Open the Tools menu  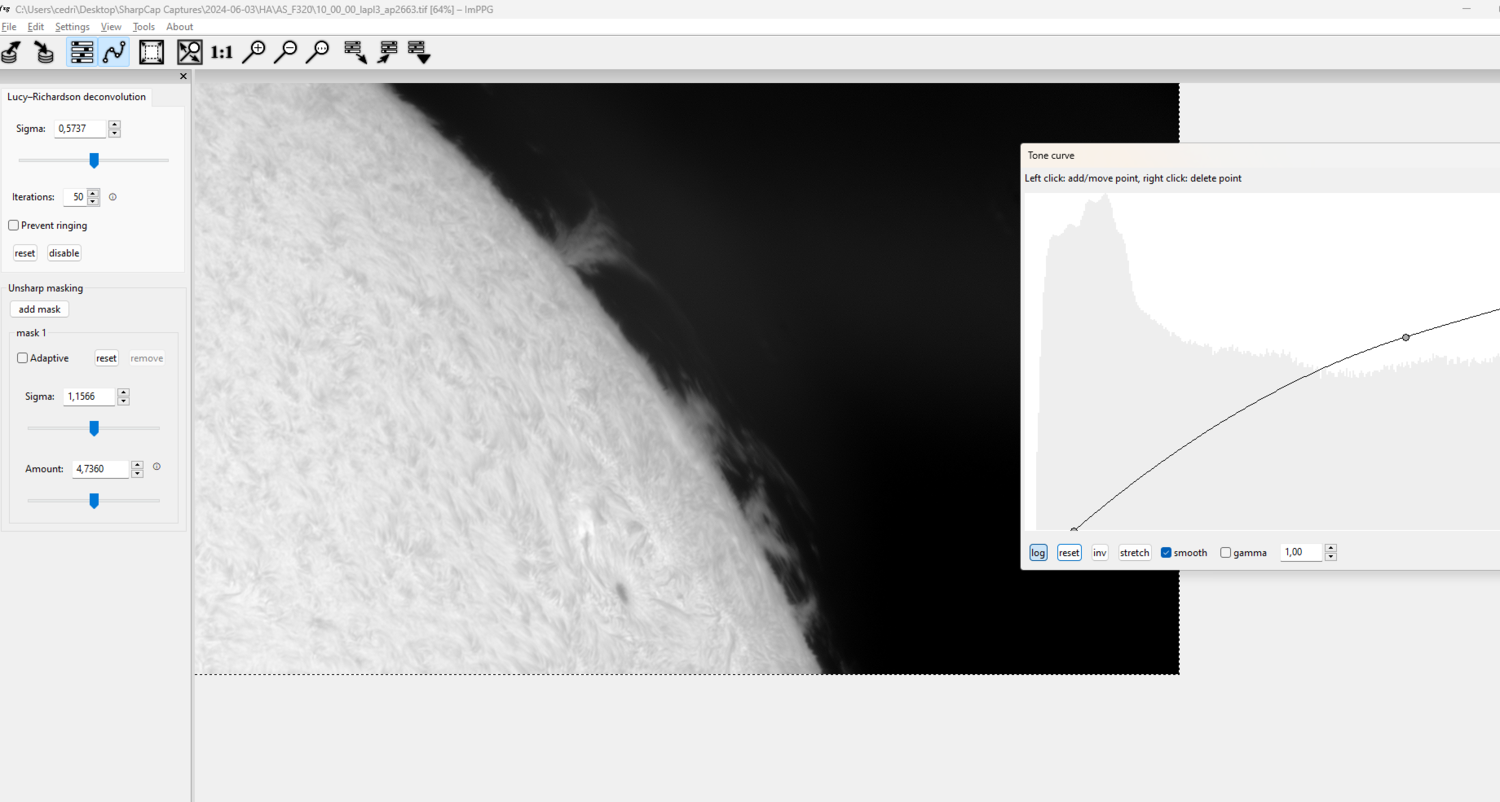pos(144,27)
